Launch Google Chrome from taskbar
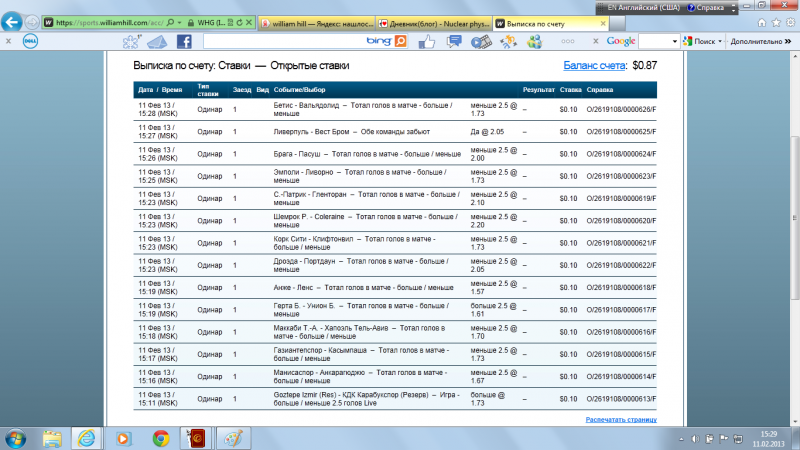Image resolution: width=800 pixels, height=450 pixels. (x=161, y=439)
